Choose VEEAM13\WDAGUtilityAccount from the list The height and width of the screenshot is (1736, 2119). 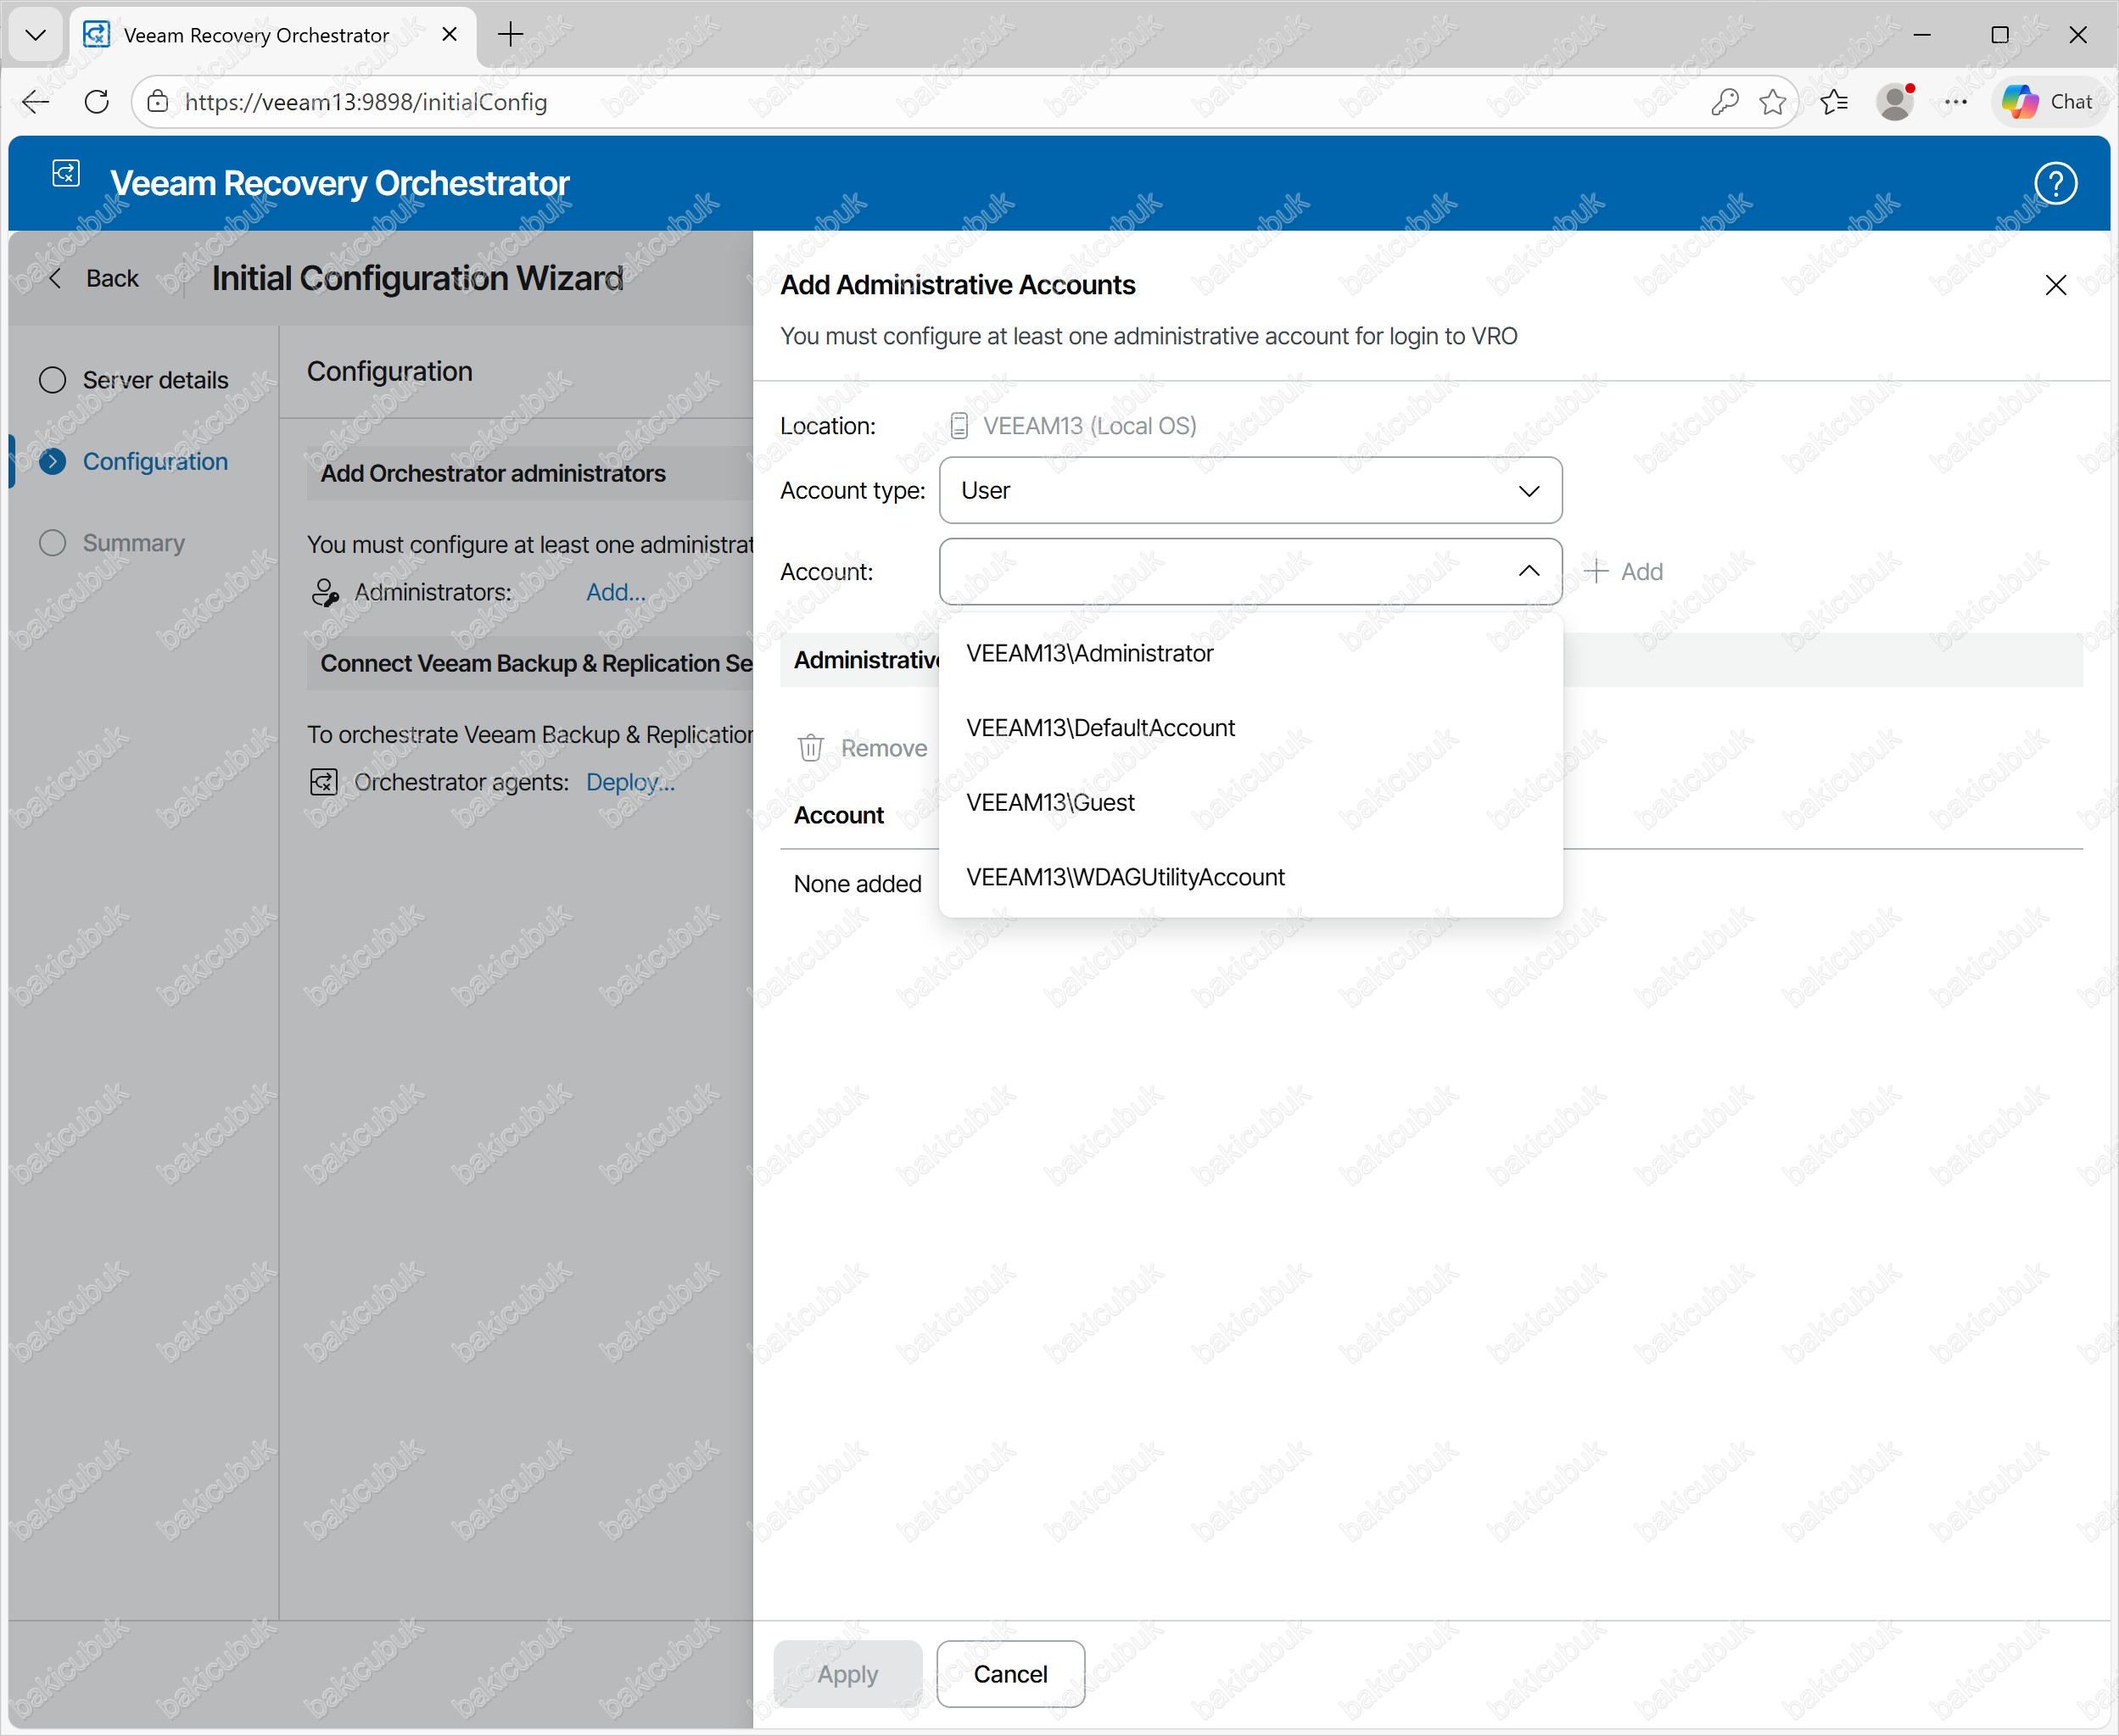[1125, 878]
